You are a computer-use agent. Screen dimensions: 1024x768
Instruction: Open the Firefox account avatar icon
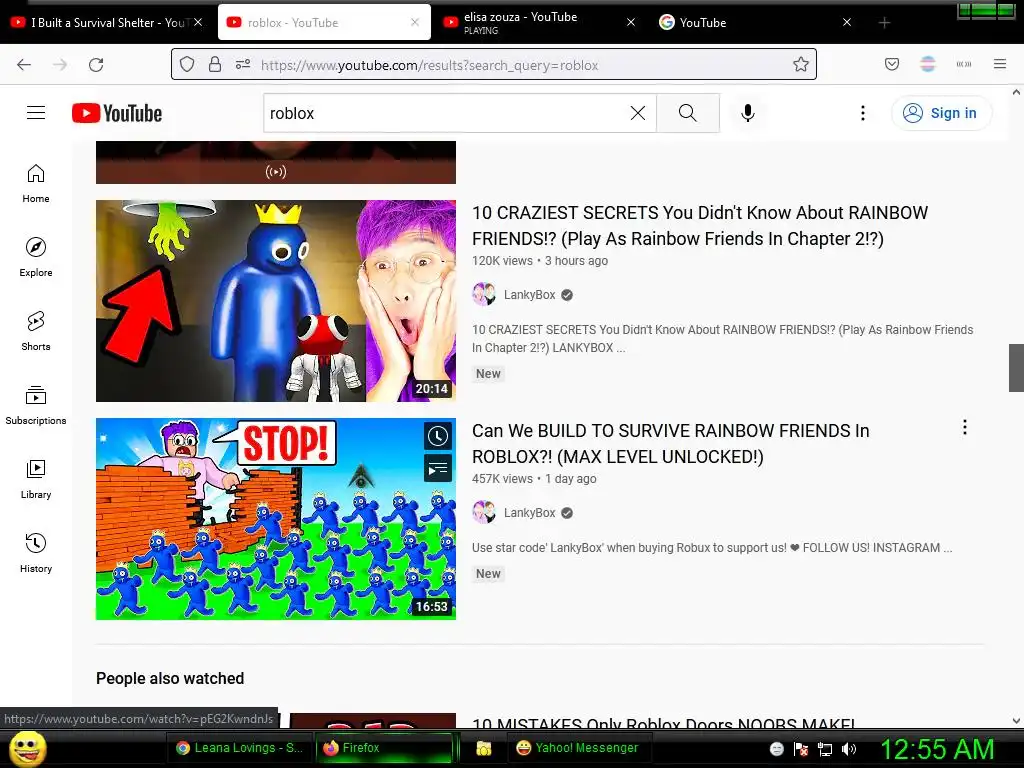pos(928,64)
